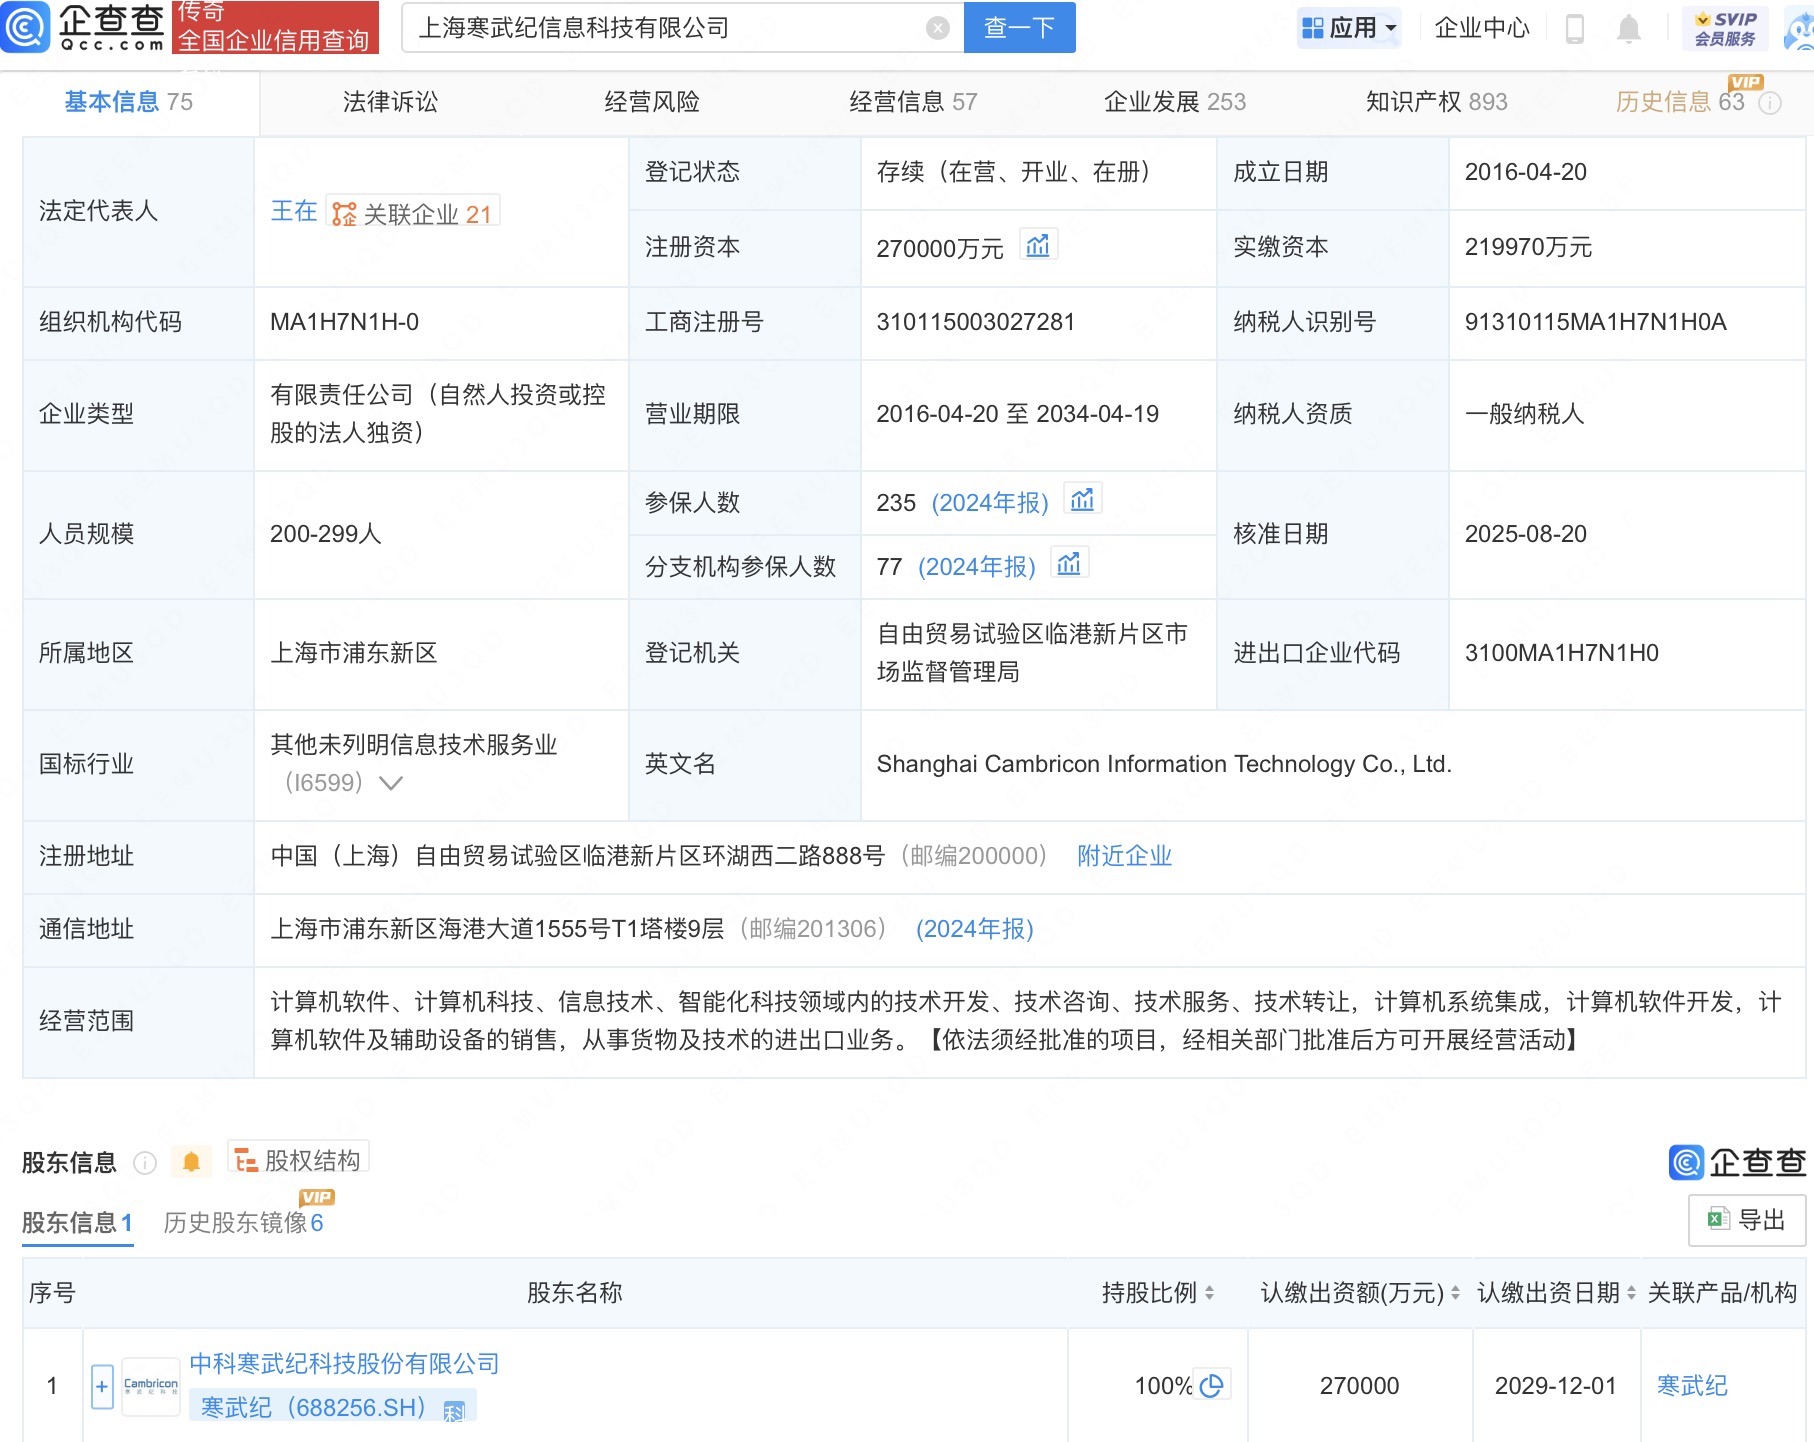Click the notification bell in header
This screenshot has width=1814, height=1442.
[x=1628, y=29]
